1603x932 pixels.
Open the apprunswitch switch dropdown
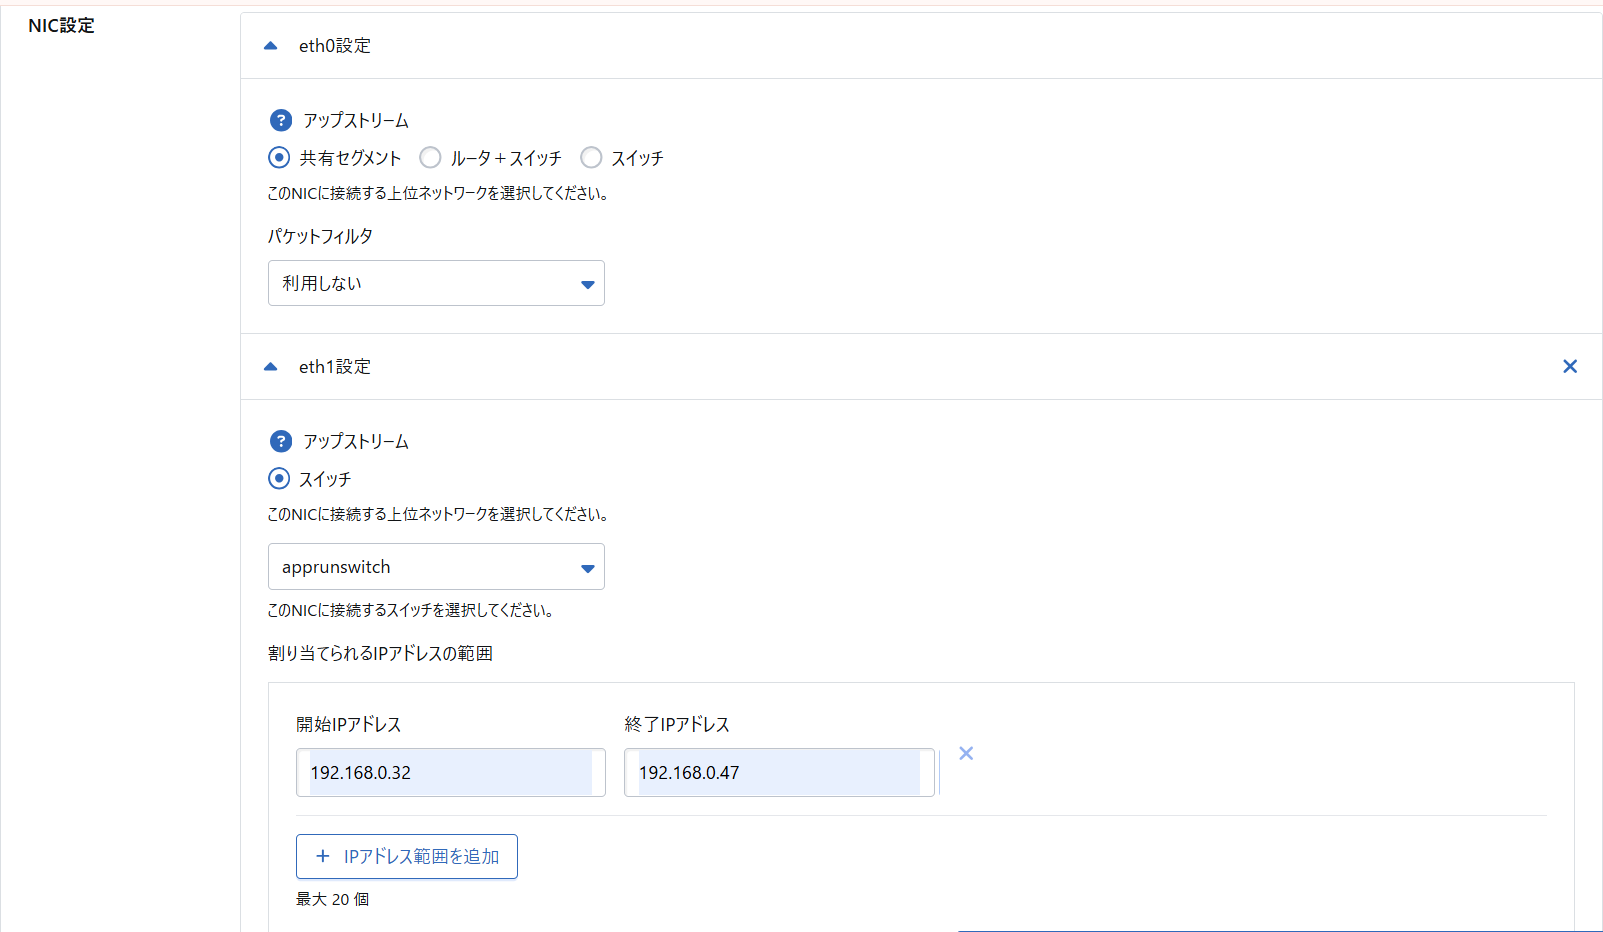click(436, 567)
